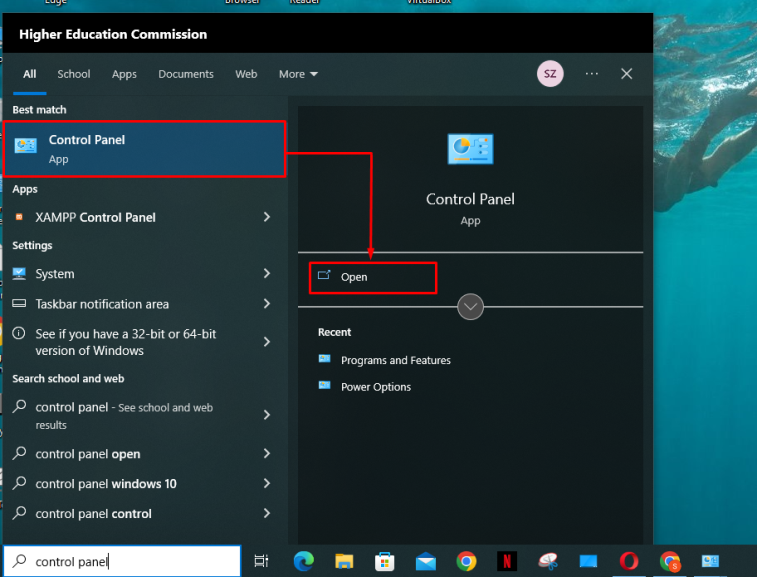Open the Mail app in taskbar
The height and width of the screenshot is (577, 757).
point(425,561)
